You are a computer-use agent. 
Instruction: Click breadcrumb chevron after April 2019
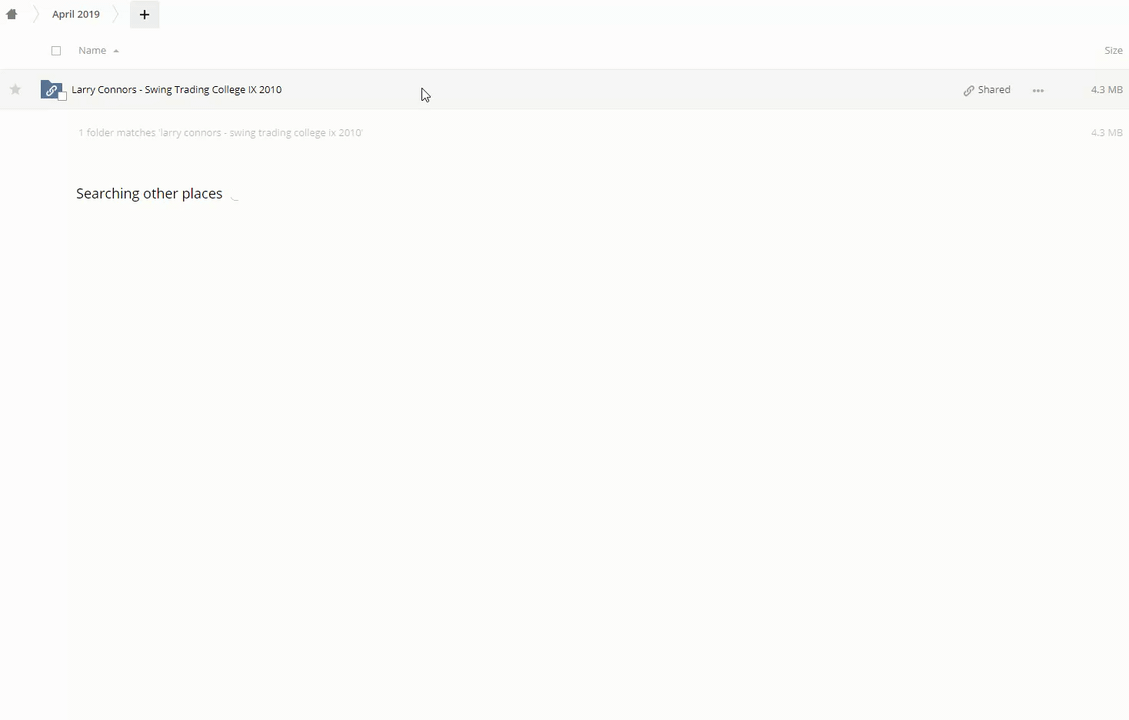[116, 14]
